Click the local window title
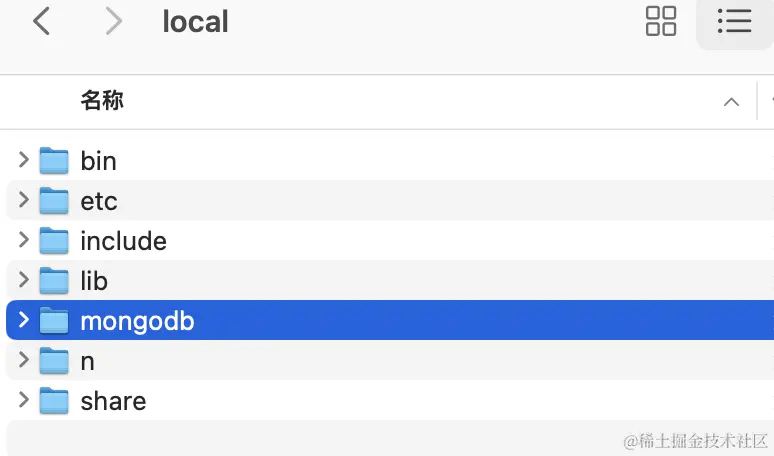The height and width of the screenshot is (456, 774). (195, 22)
